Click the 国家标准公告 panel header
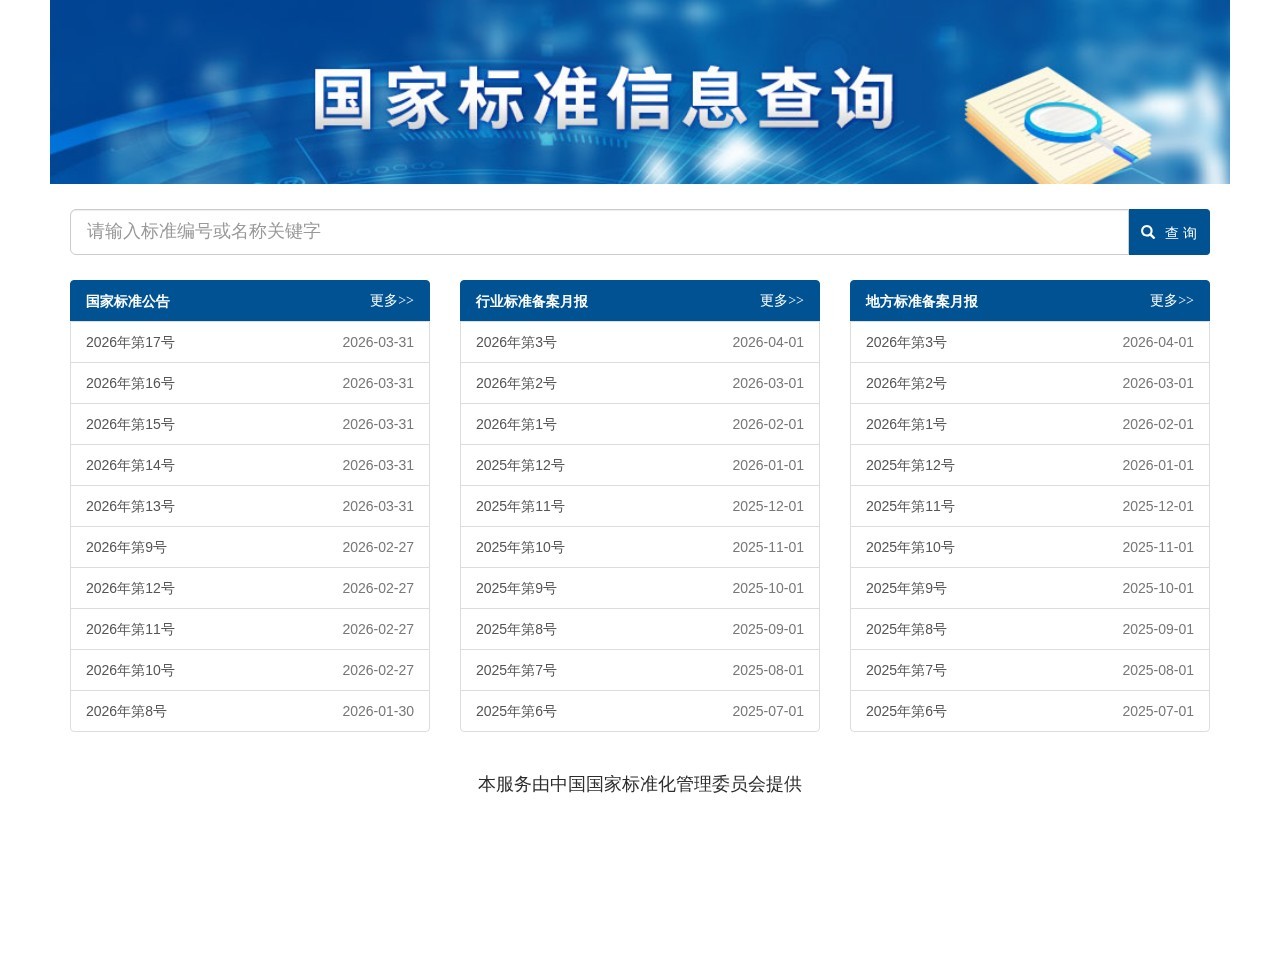This screenshot has width=1280, height=960. point(128,301)
